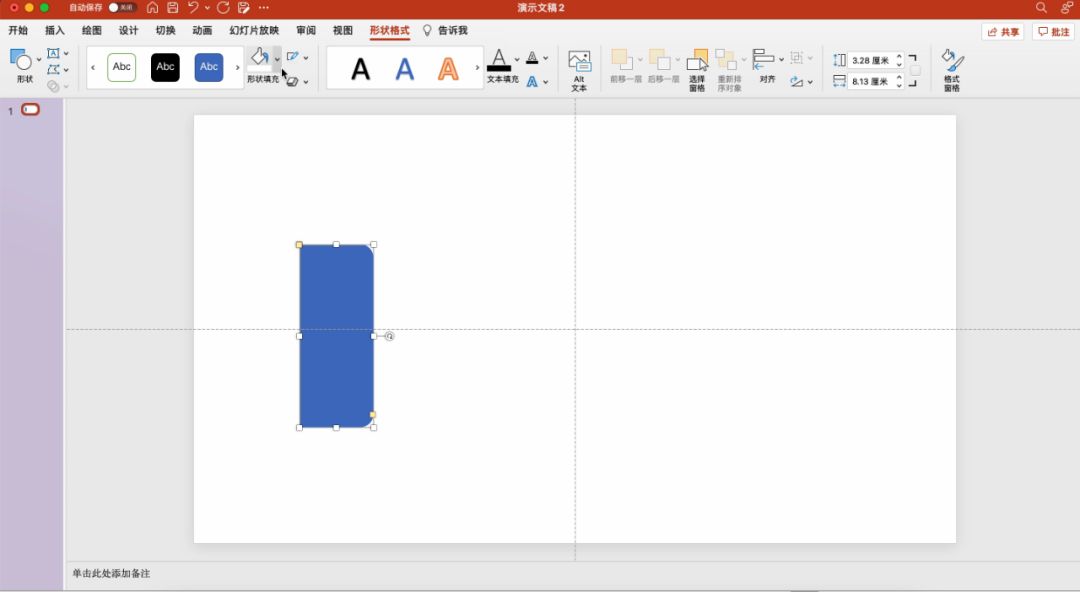The height and width of the screenshot is (592, 1080).
Task: Click the Edit Shape points icon
Action: [53, 70]
